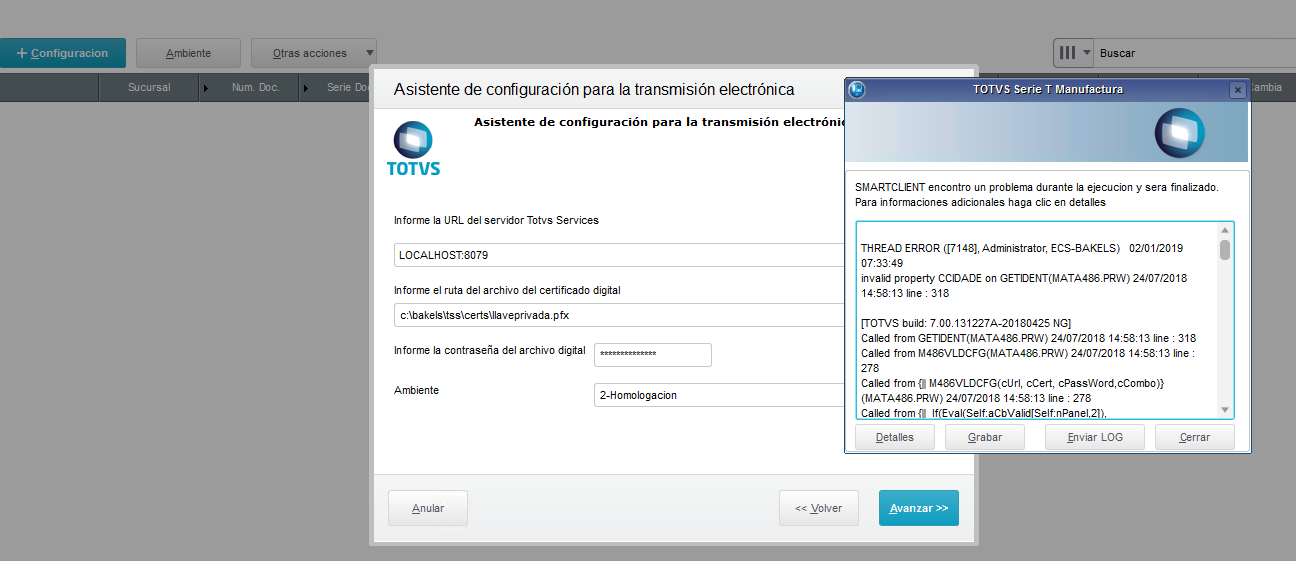Screen dimensions: 1296x561
Task: Sort by Num. Doc. column header
Action: coord(255,87)
